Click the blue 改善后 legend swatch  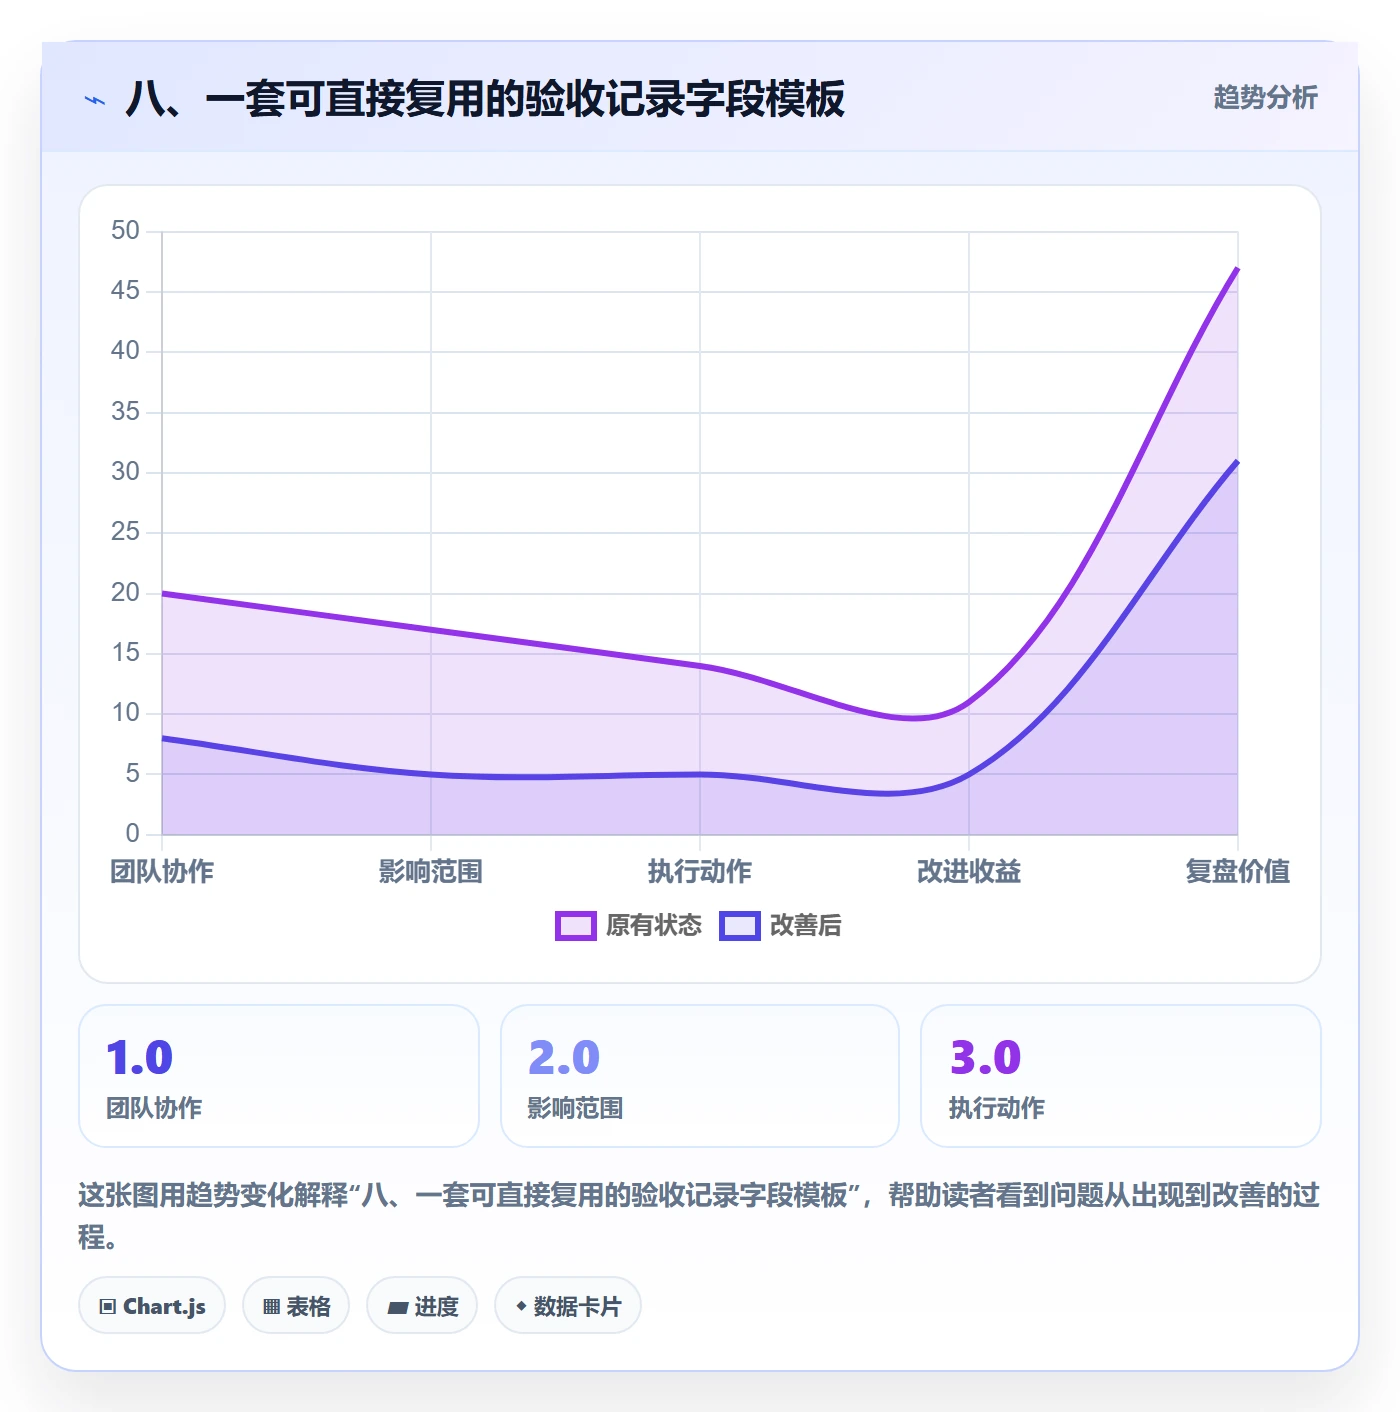click(739, 926)
